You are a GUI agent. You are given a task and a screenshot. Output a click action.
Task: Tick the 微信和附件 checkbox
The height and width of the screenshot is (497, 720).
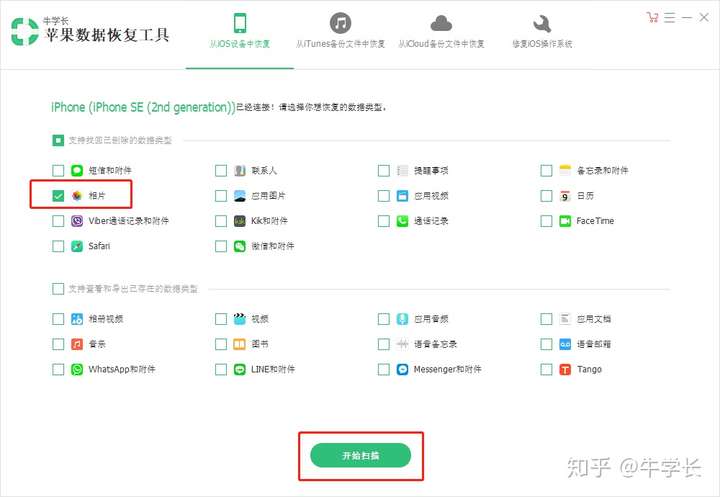click(221, 246)
